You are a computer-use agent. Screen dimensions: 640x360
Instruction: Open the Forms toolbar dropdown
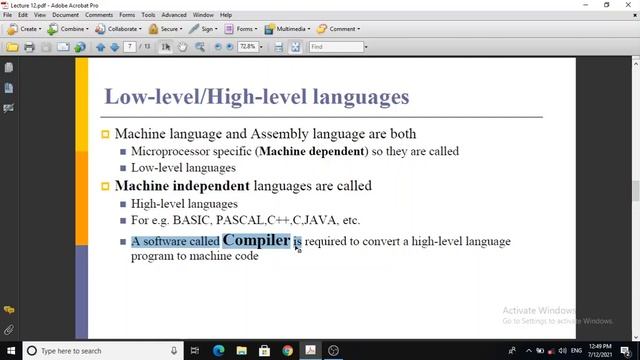coord(241,29)
